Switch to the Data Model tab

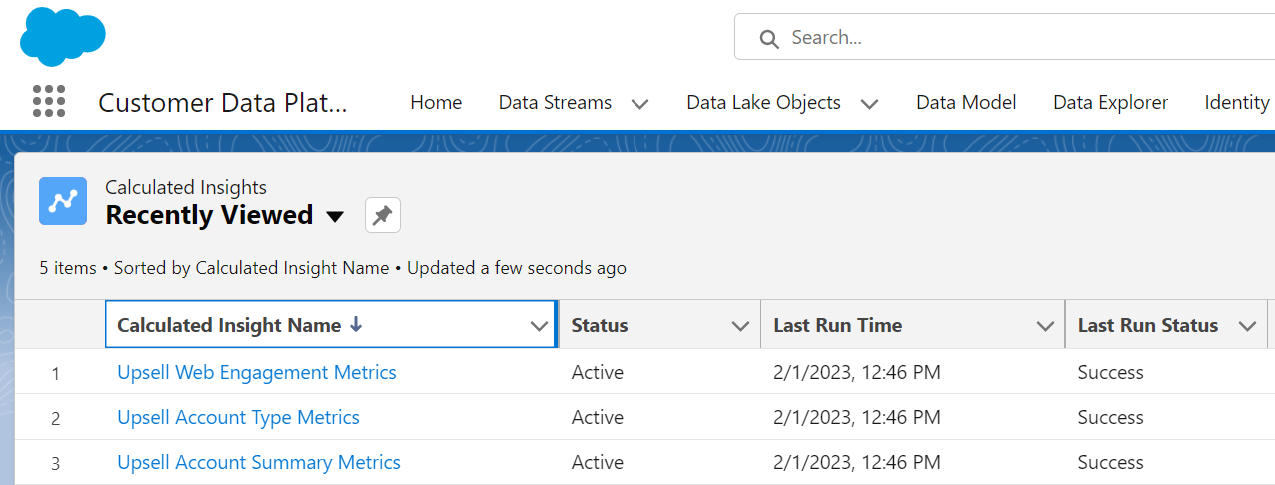(966, 102)
